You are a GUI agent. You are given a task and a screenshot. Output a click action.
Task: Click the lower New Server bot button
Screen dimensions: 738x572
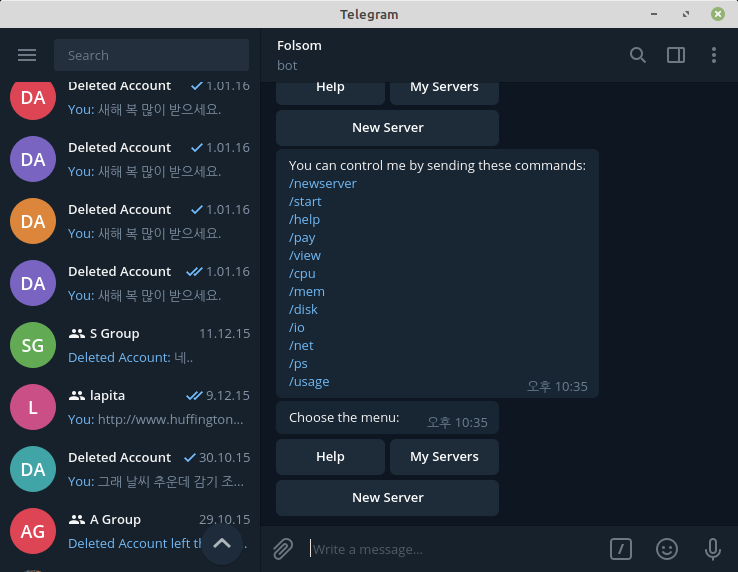coord(387,498)
